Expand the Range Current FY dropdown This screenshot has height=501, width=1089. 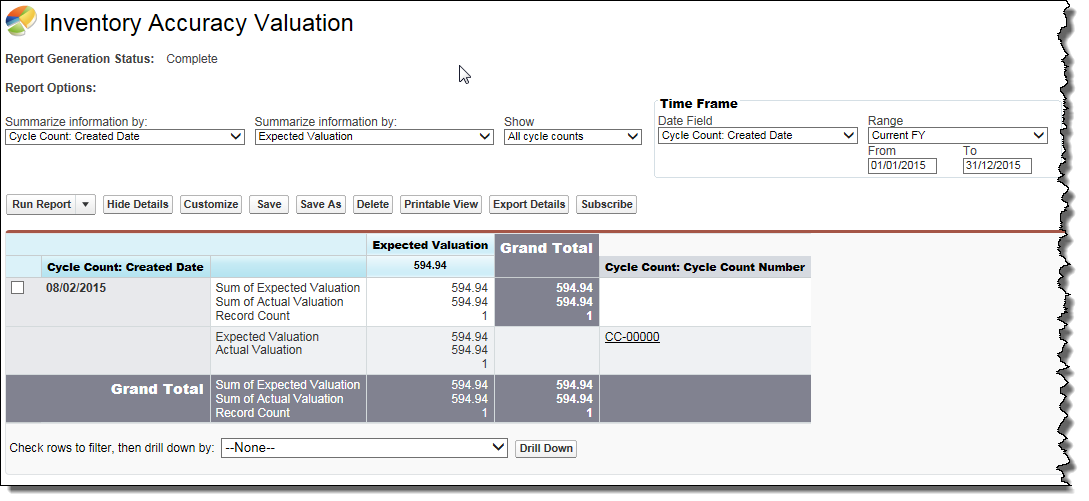tap(957, 135)
